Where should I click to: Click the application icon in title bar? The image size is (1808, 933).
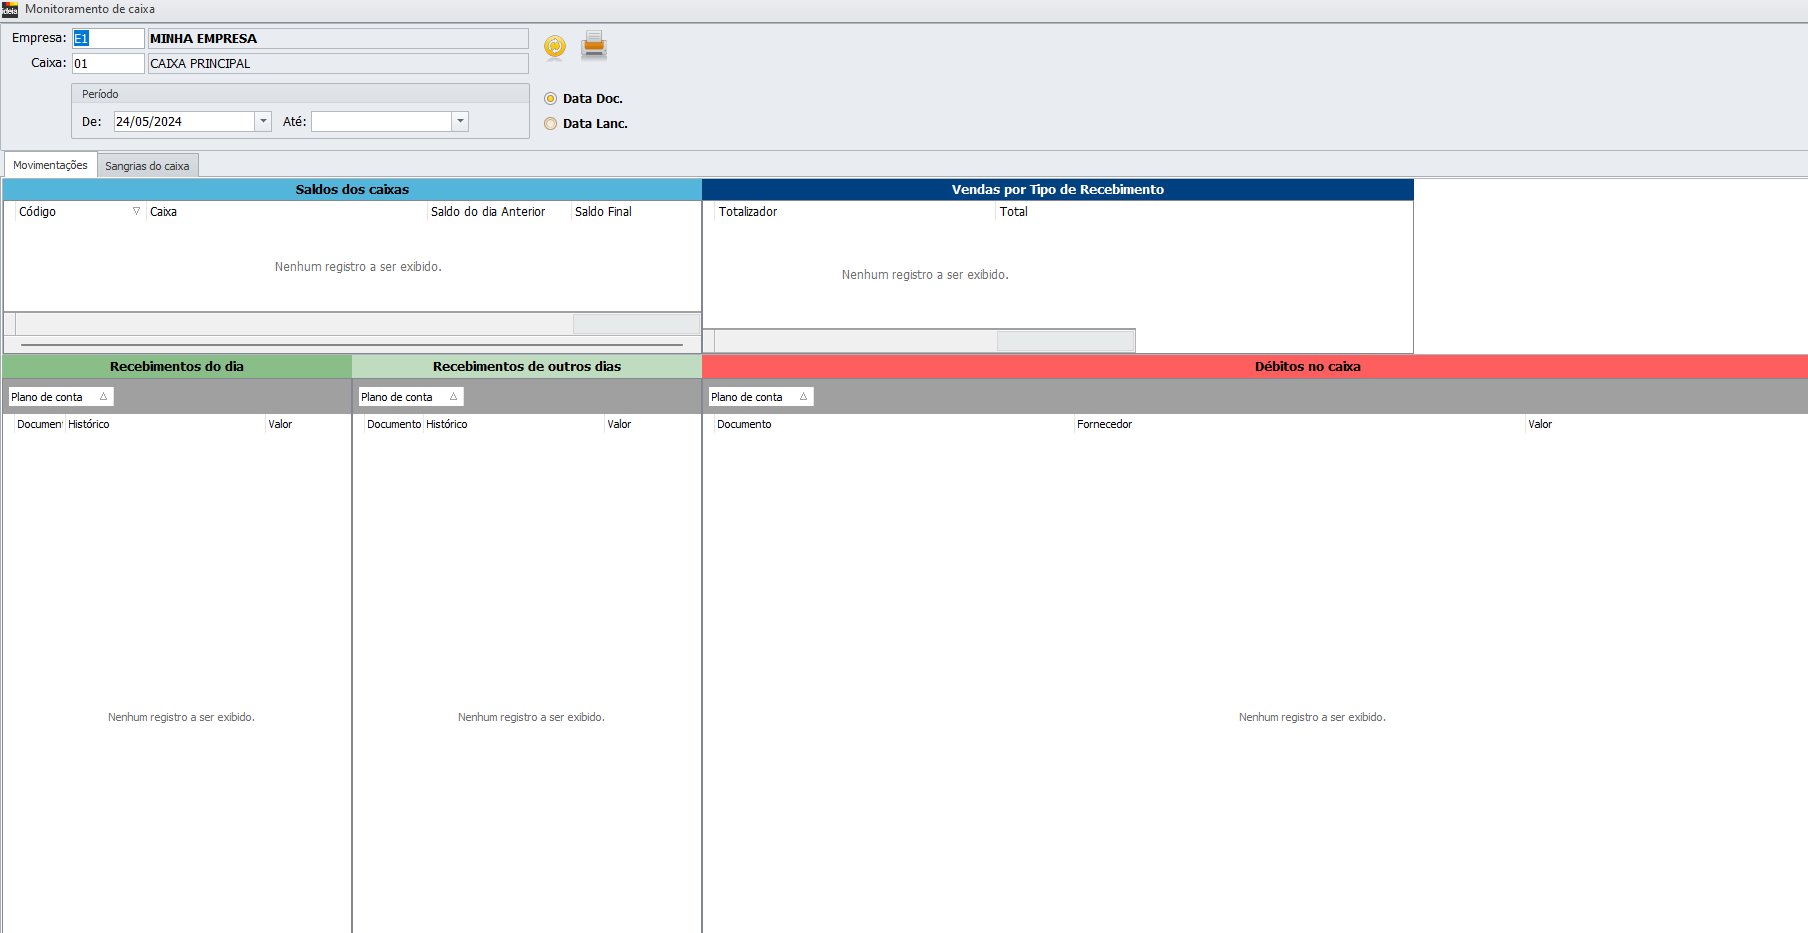point(10,9)
